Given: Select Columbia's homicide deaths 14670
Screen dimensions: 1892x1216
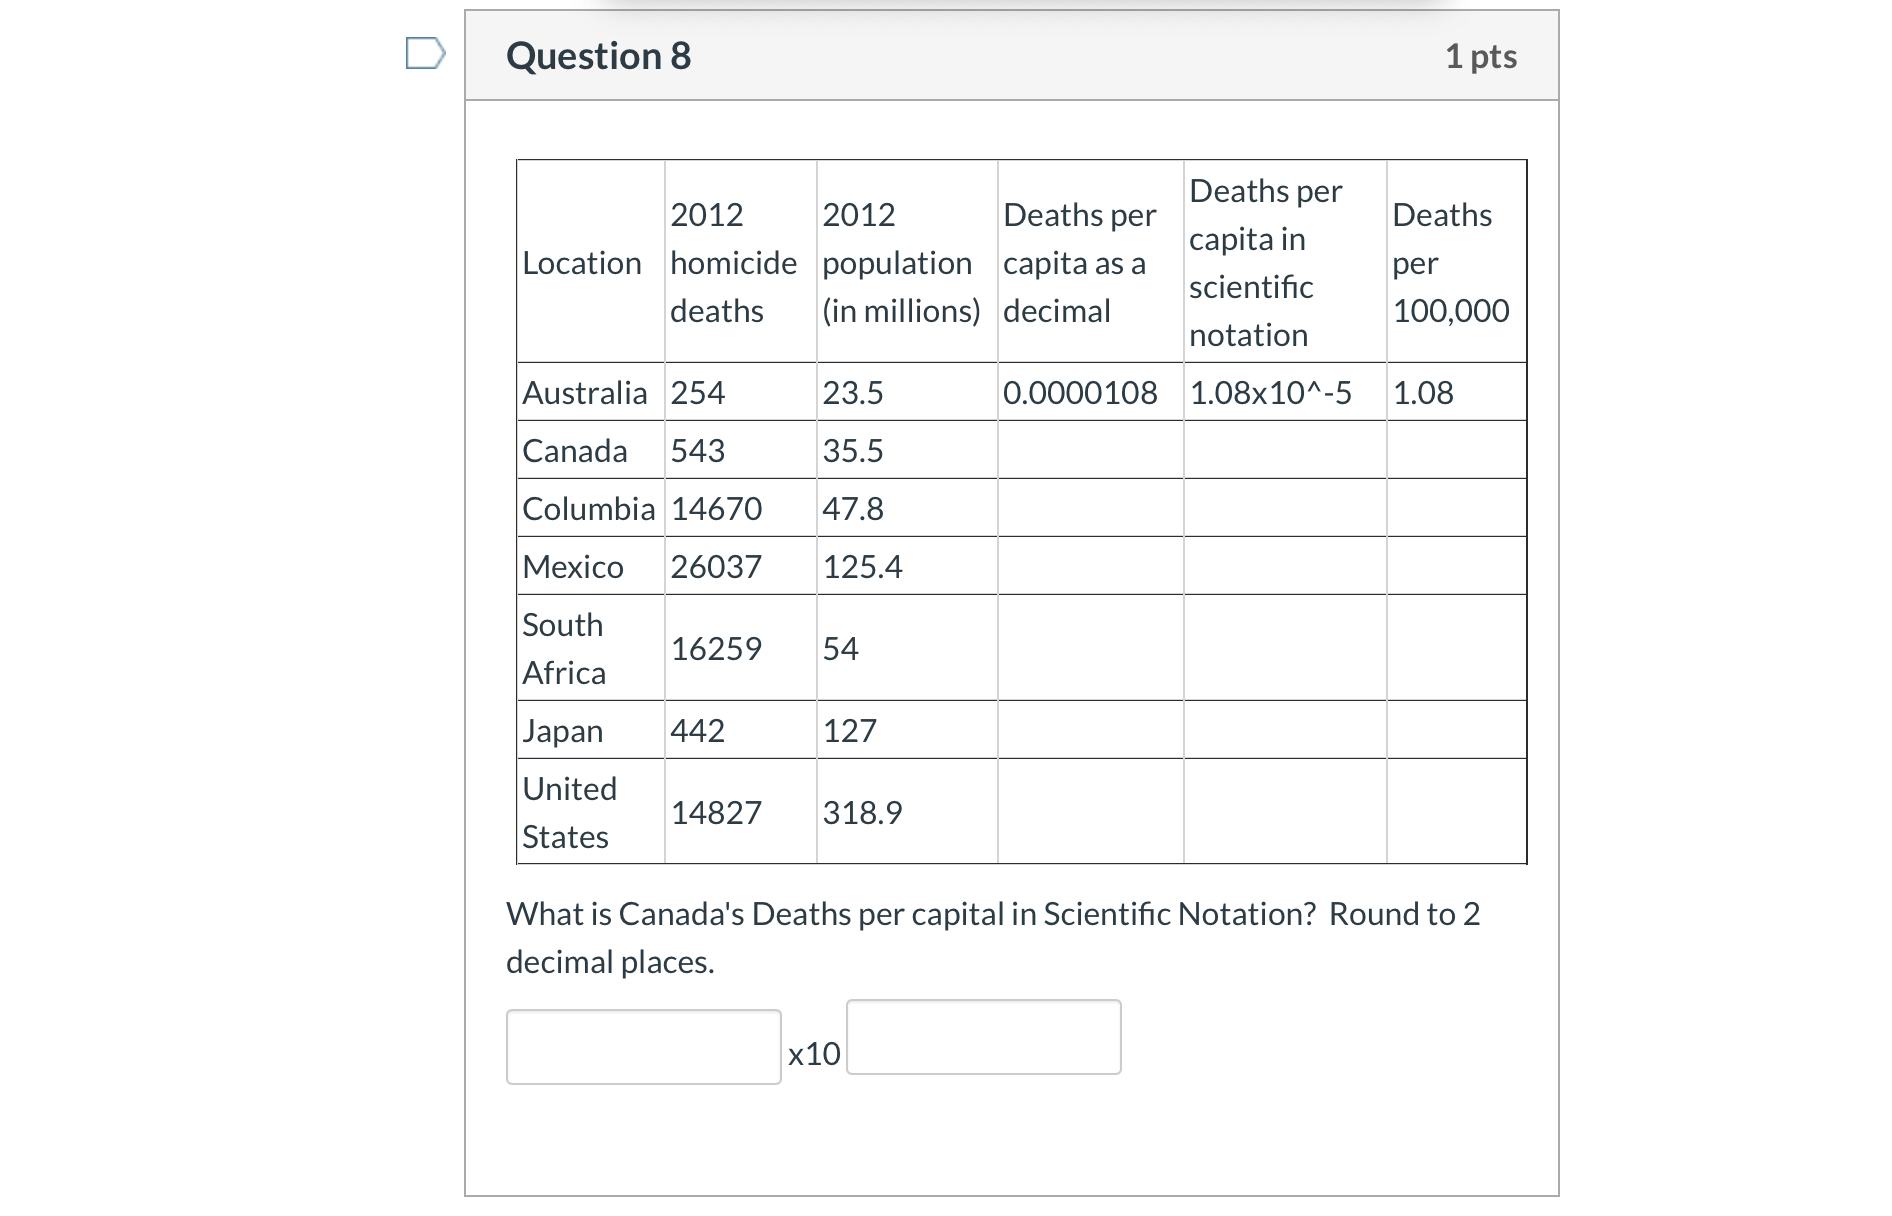Looking at the screenshot, I should [x=714, y=508].
